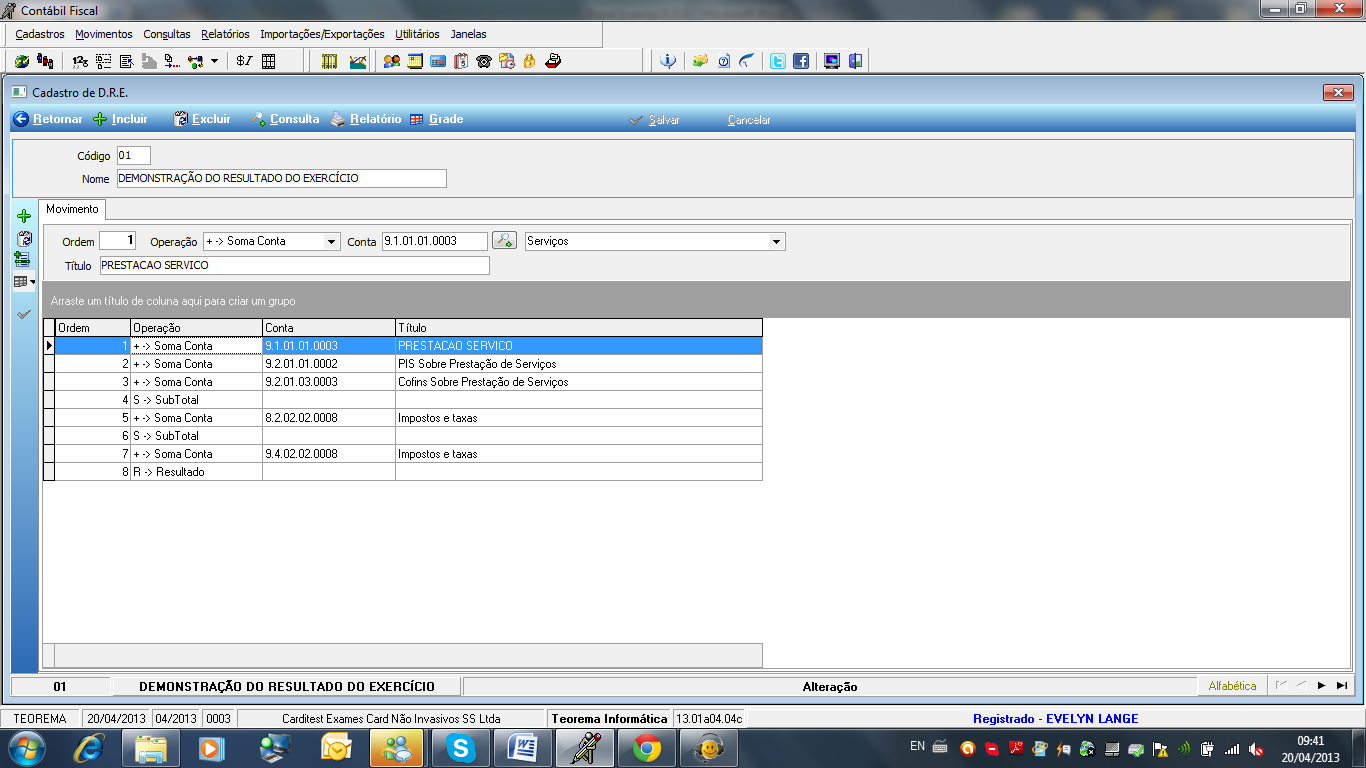Viewport: 1366px width, 768px height.
Task: Click the two-people users icon on the toolbar
Action: point(392,61)
